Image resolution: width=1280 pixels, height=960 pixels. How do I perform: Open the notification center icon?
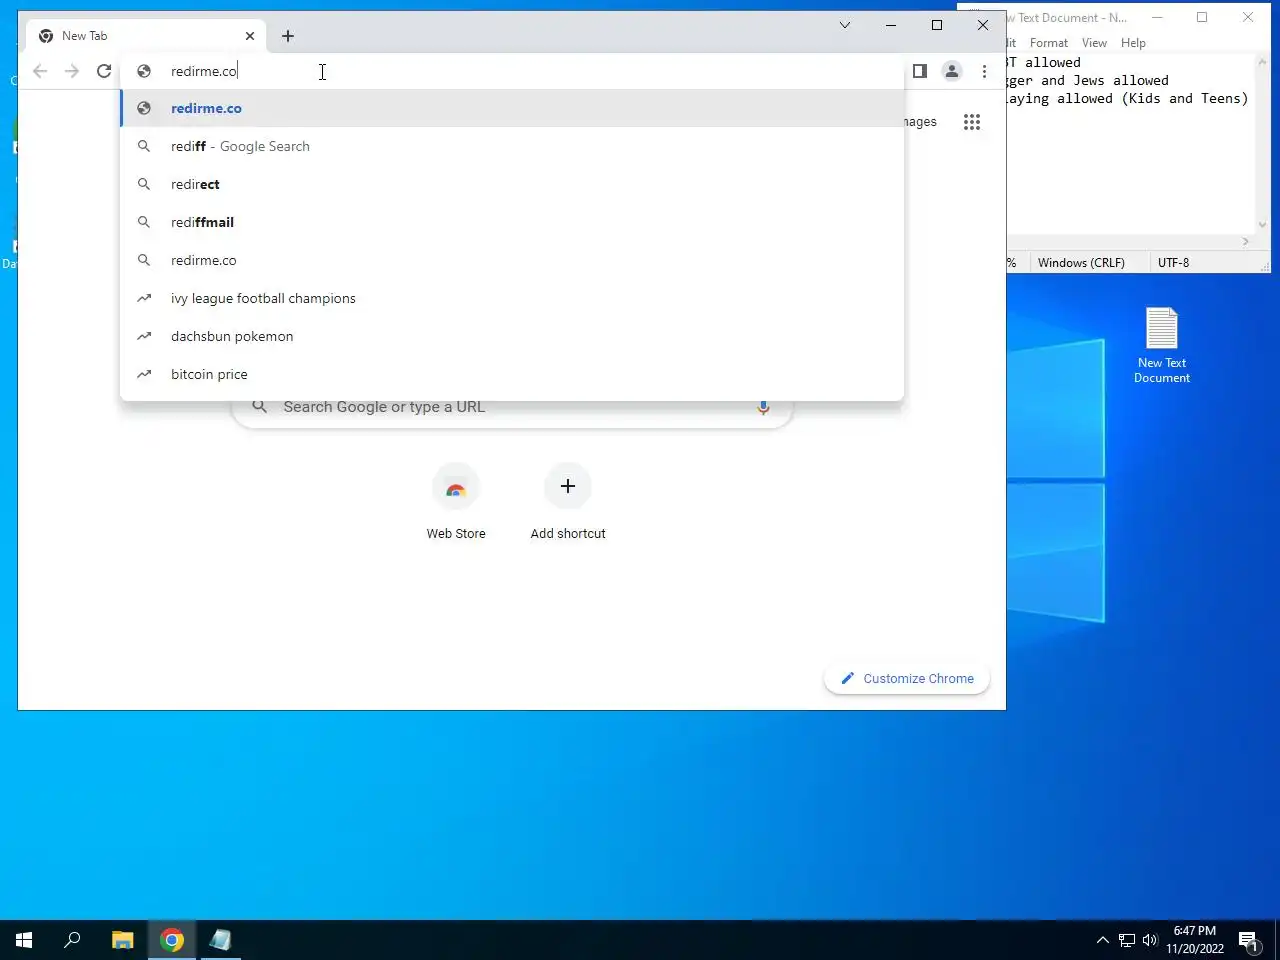[1248, 940]
